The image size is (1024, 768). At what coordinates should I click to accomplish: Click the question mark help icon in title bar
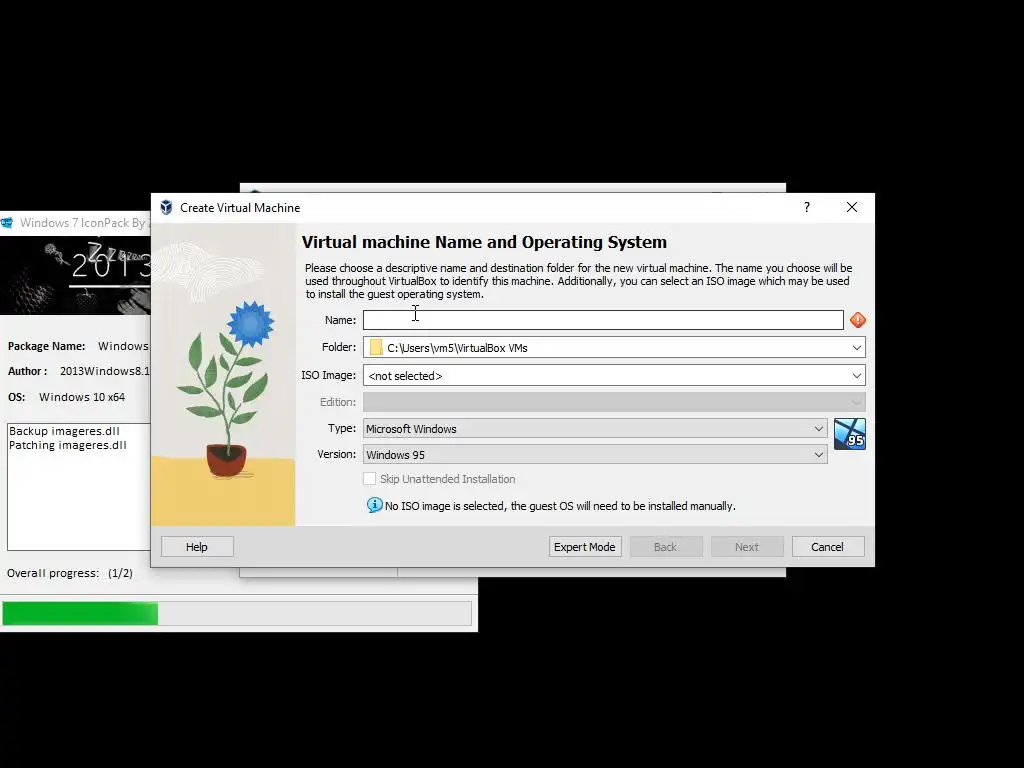pos(807,207)
